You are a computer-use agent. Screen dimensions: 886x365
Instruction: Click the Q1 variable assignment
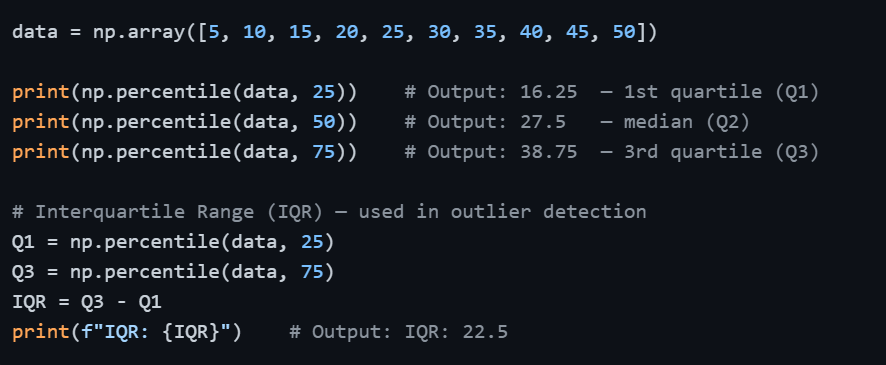(x=173, y=242)
